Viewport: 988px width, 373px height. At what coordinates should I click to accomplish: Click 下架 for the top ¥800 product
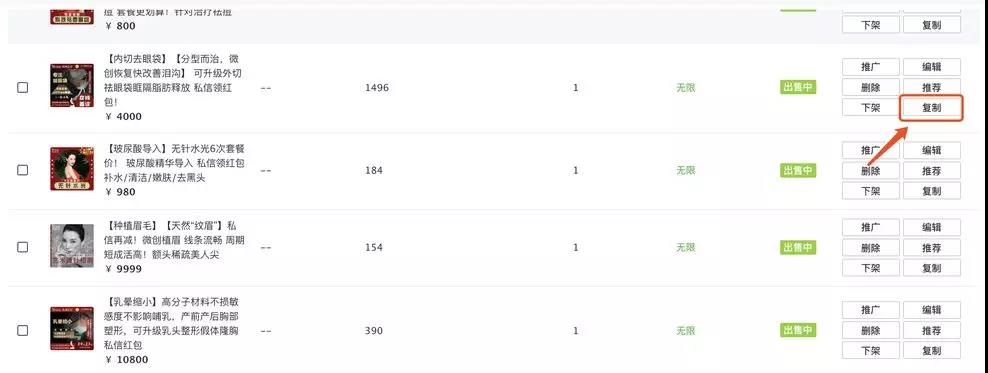coord(870,25)
